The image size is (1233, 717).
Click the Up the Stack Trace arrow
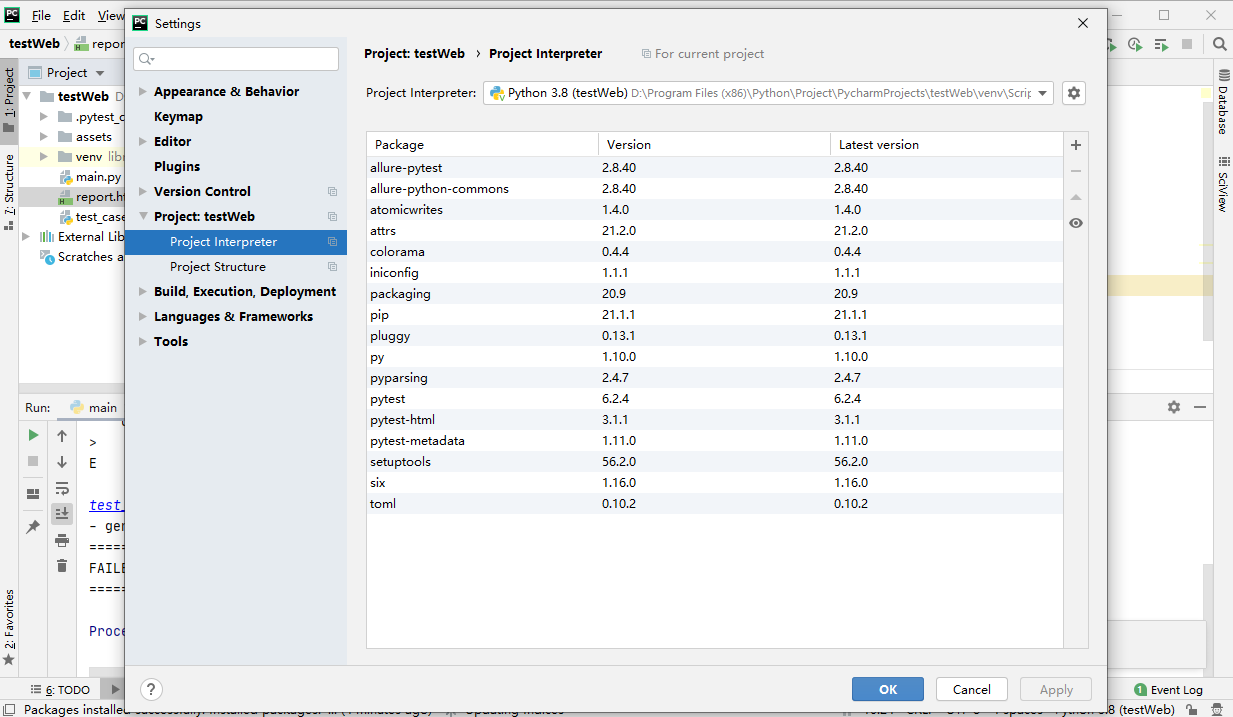[62, 436]
